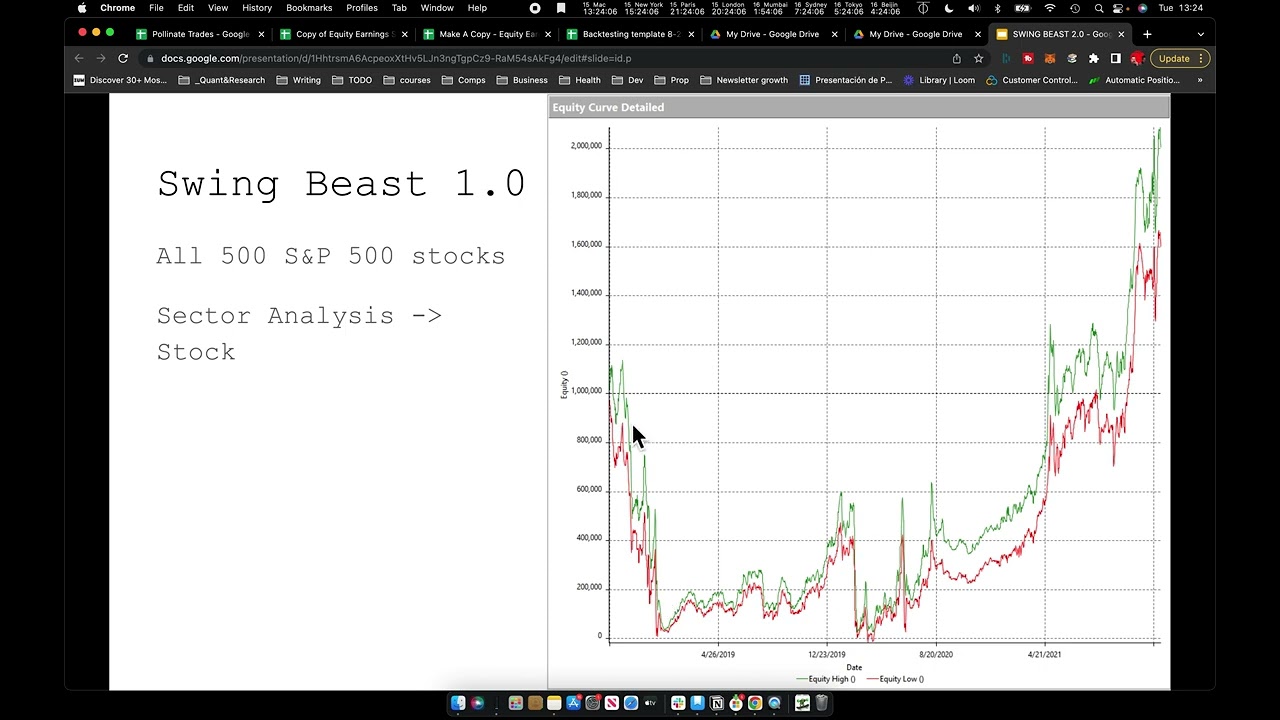Open the History menu

tap(257, 8)
